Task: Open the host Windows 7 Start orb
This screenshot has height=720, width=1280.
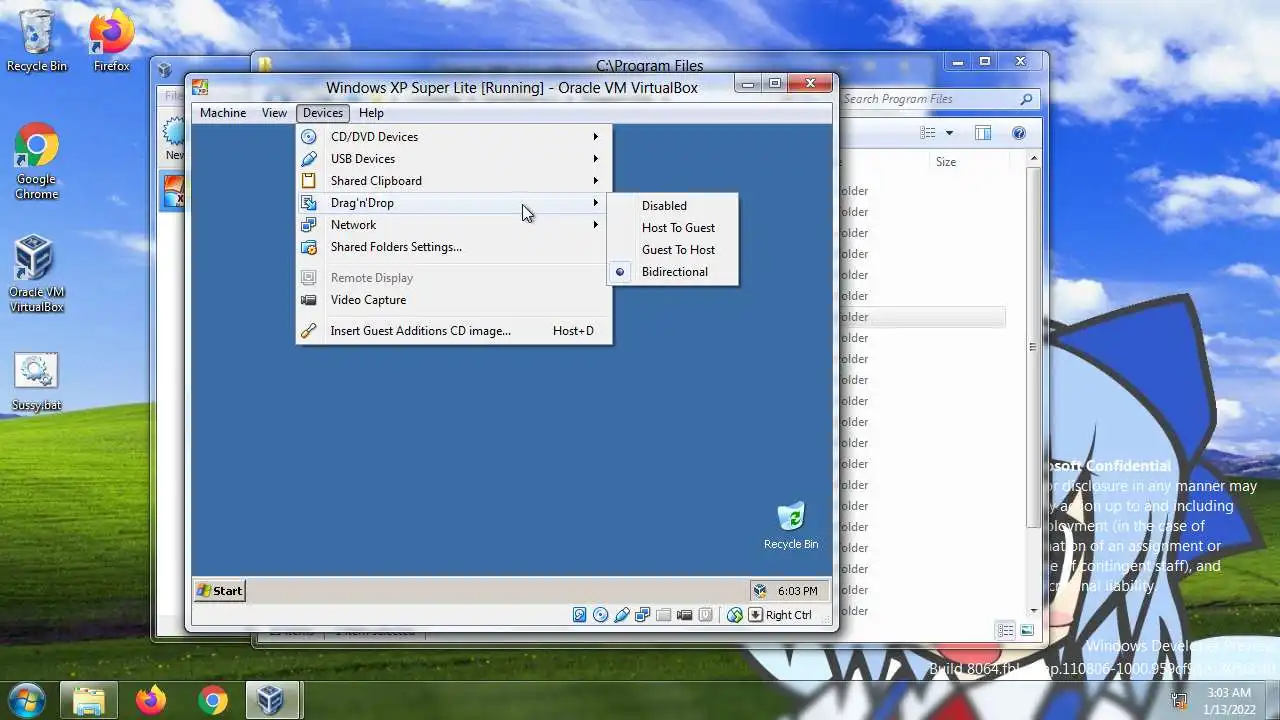Action: (x=27, y=700)
